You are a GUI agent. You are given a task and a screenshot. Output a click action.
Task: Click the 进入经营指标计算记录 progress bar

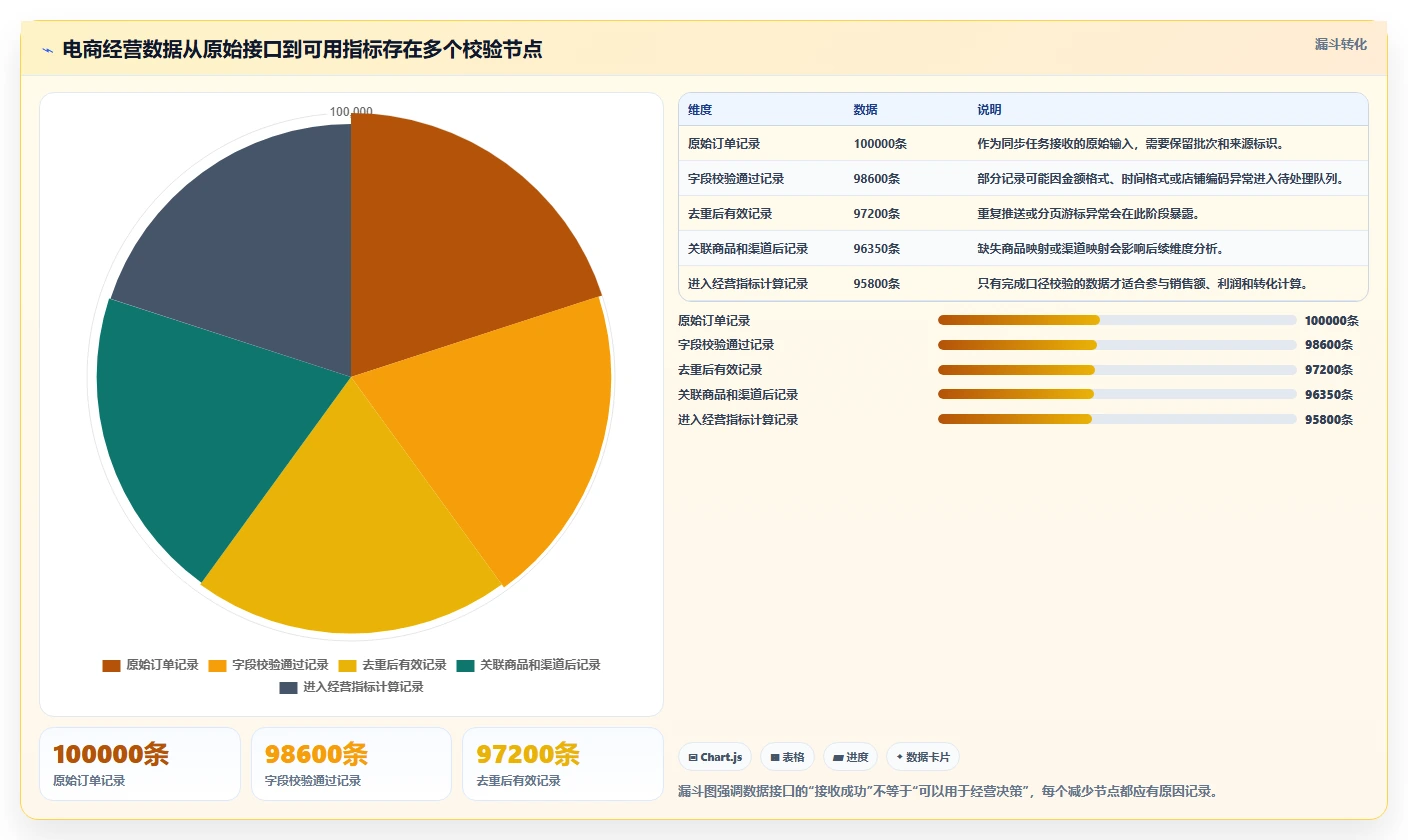click(1117, 419)
